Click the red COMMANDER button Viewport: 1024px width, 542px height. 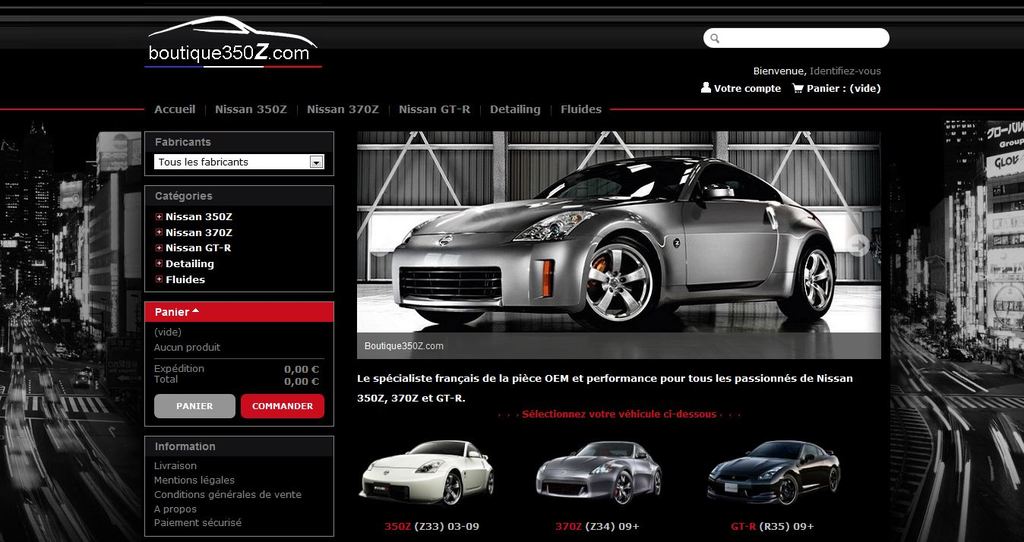[282, 406]
